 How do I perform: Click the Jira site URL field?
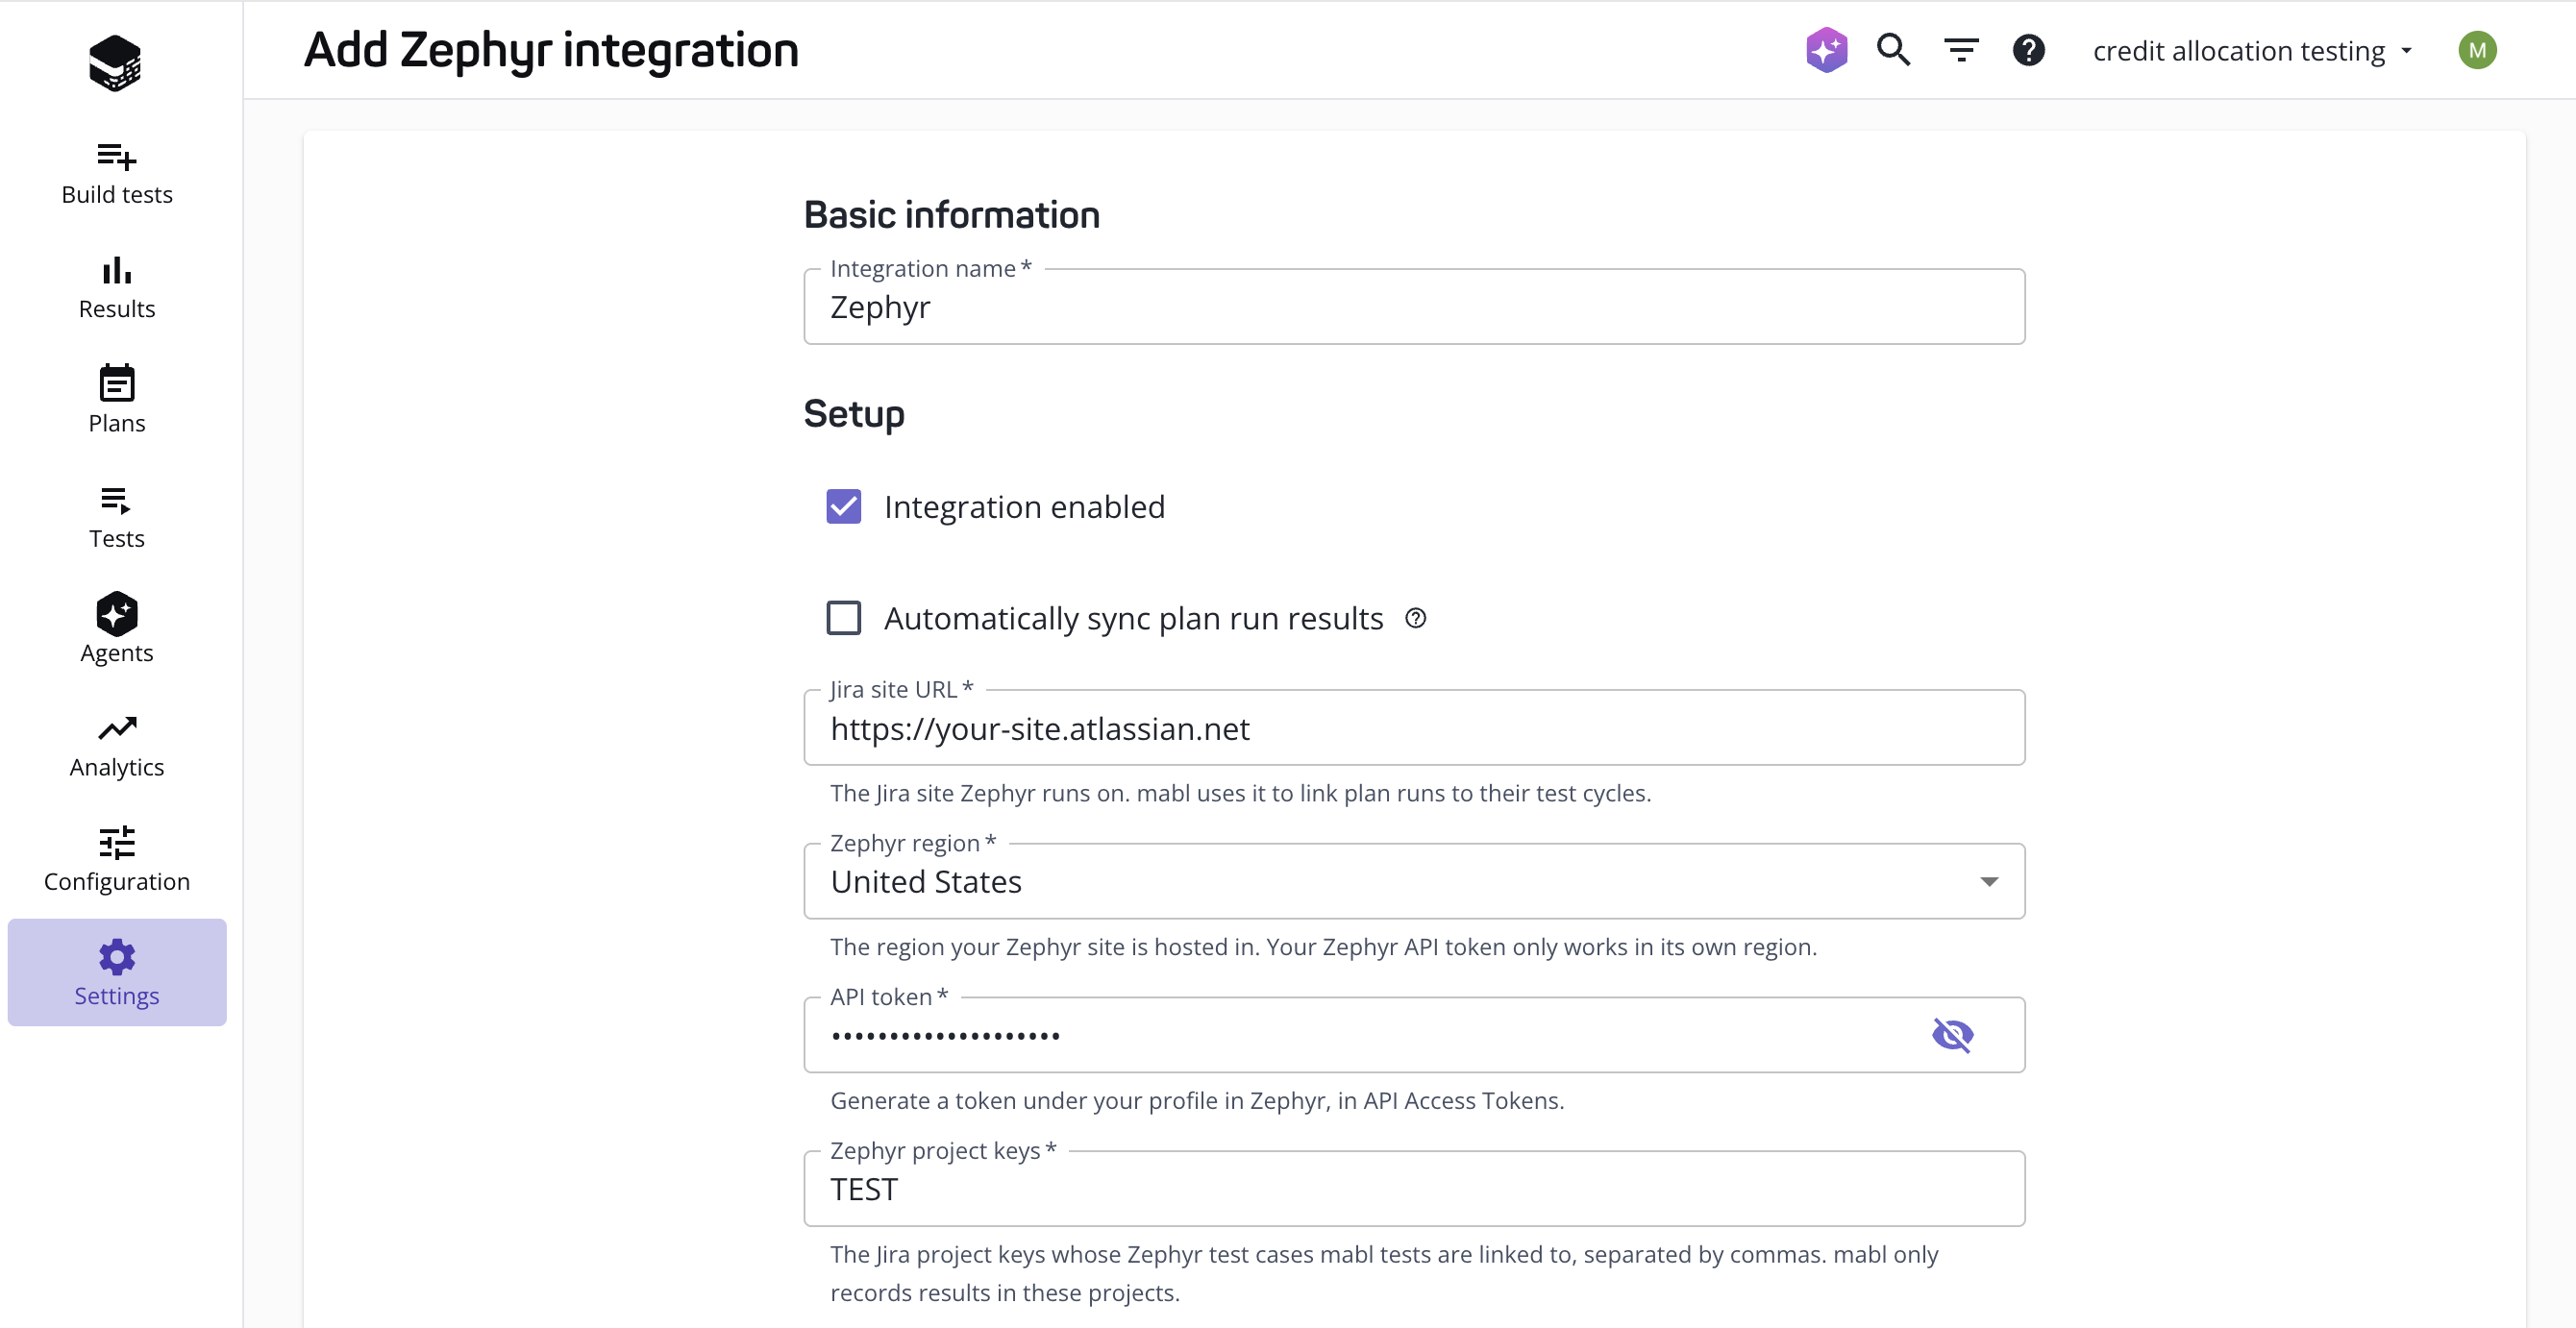click(1414, 727)
